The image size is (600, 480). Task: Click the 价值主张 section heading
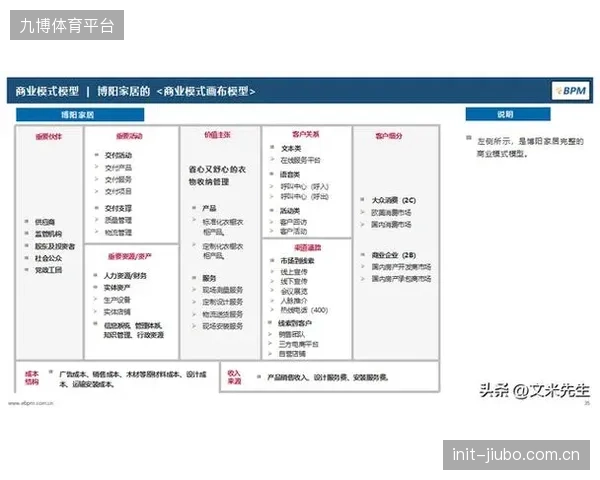[217, 135]
